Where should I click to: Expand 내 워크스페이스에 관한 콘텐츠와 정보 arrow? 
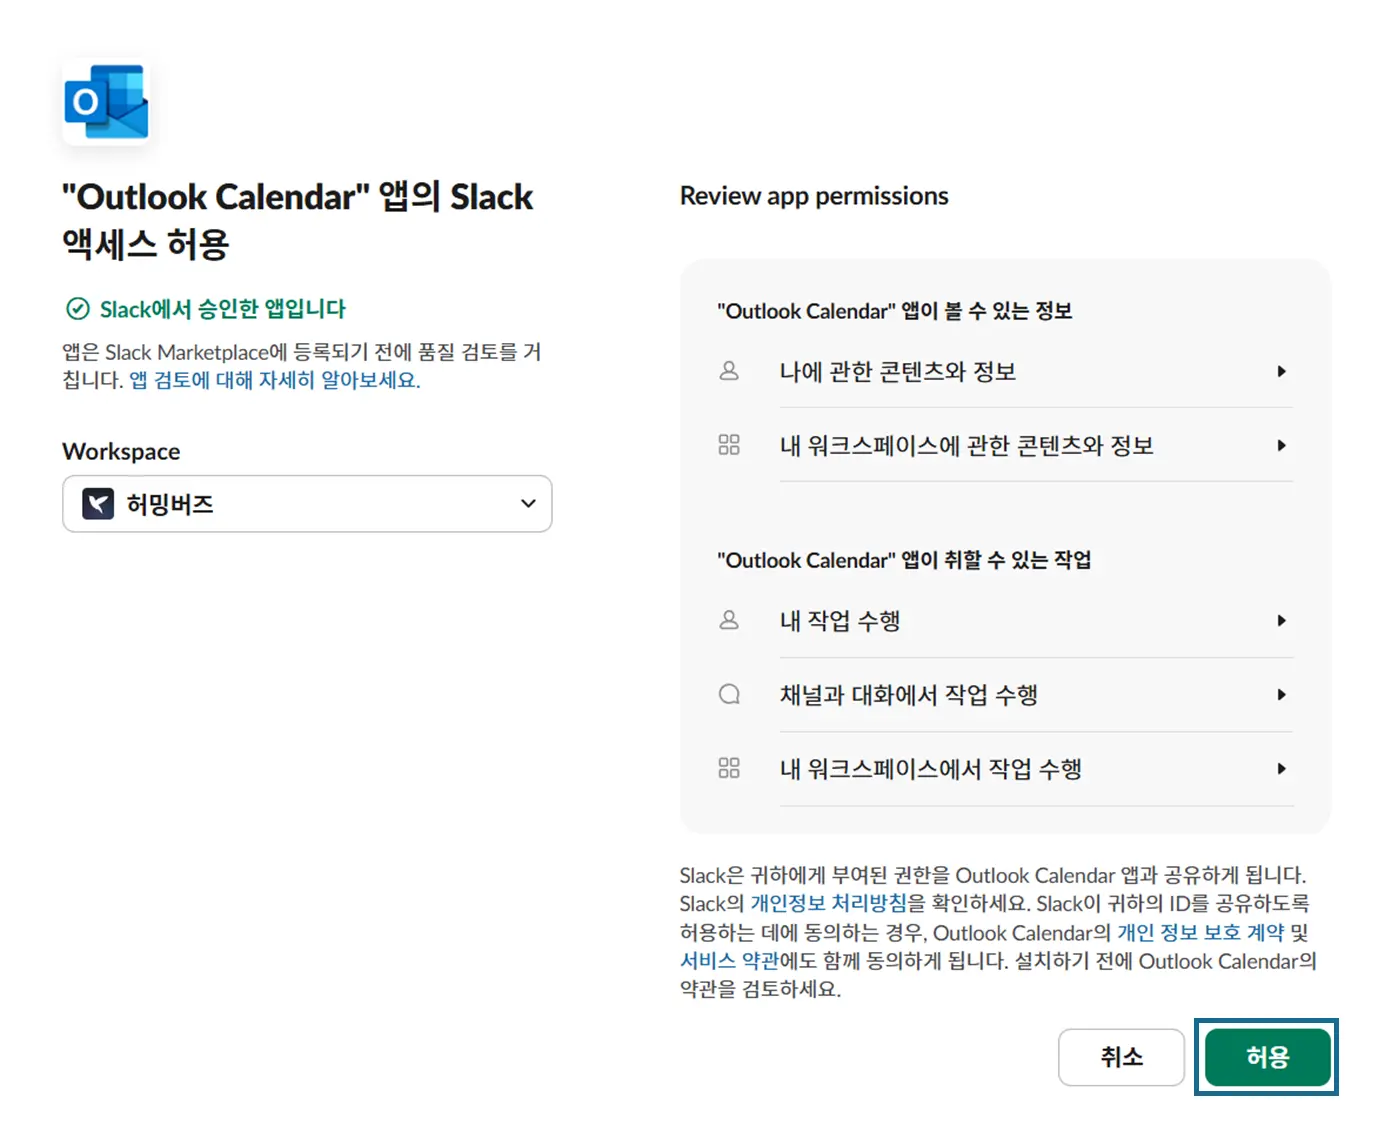coord(1281,445)
